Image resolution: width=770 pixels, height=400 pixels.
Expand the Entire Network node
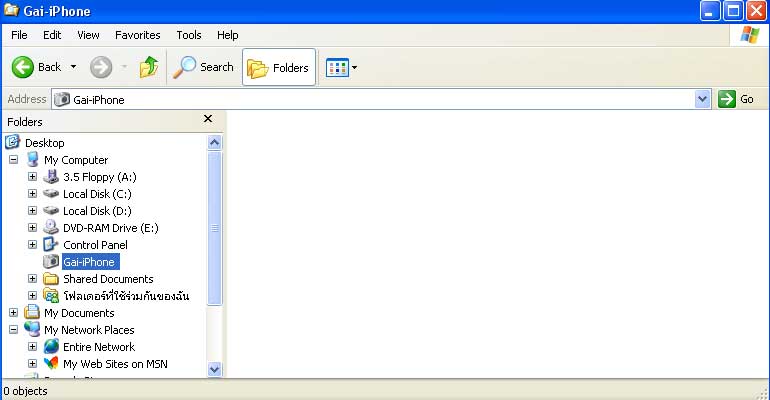(x=32, y=347)
